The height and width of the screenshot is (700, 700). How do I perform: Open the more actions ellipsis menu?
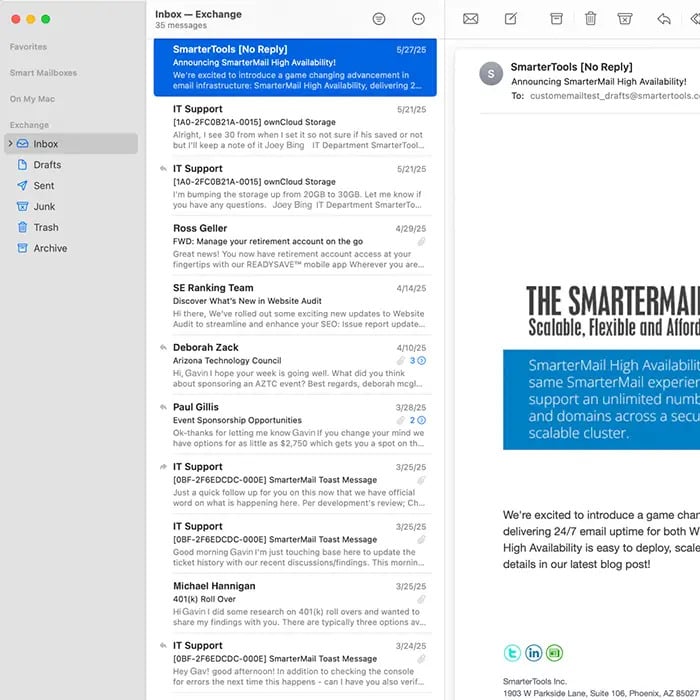(418, 19)
